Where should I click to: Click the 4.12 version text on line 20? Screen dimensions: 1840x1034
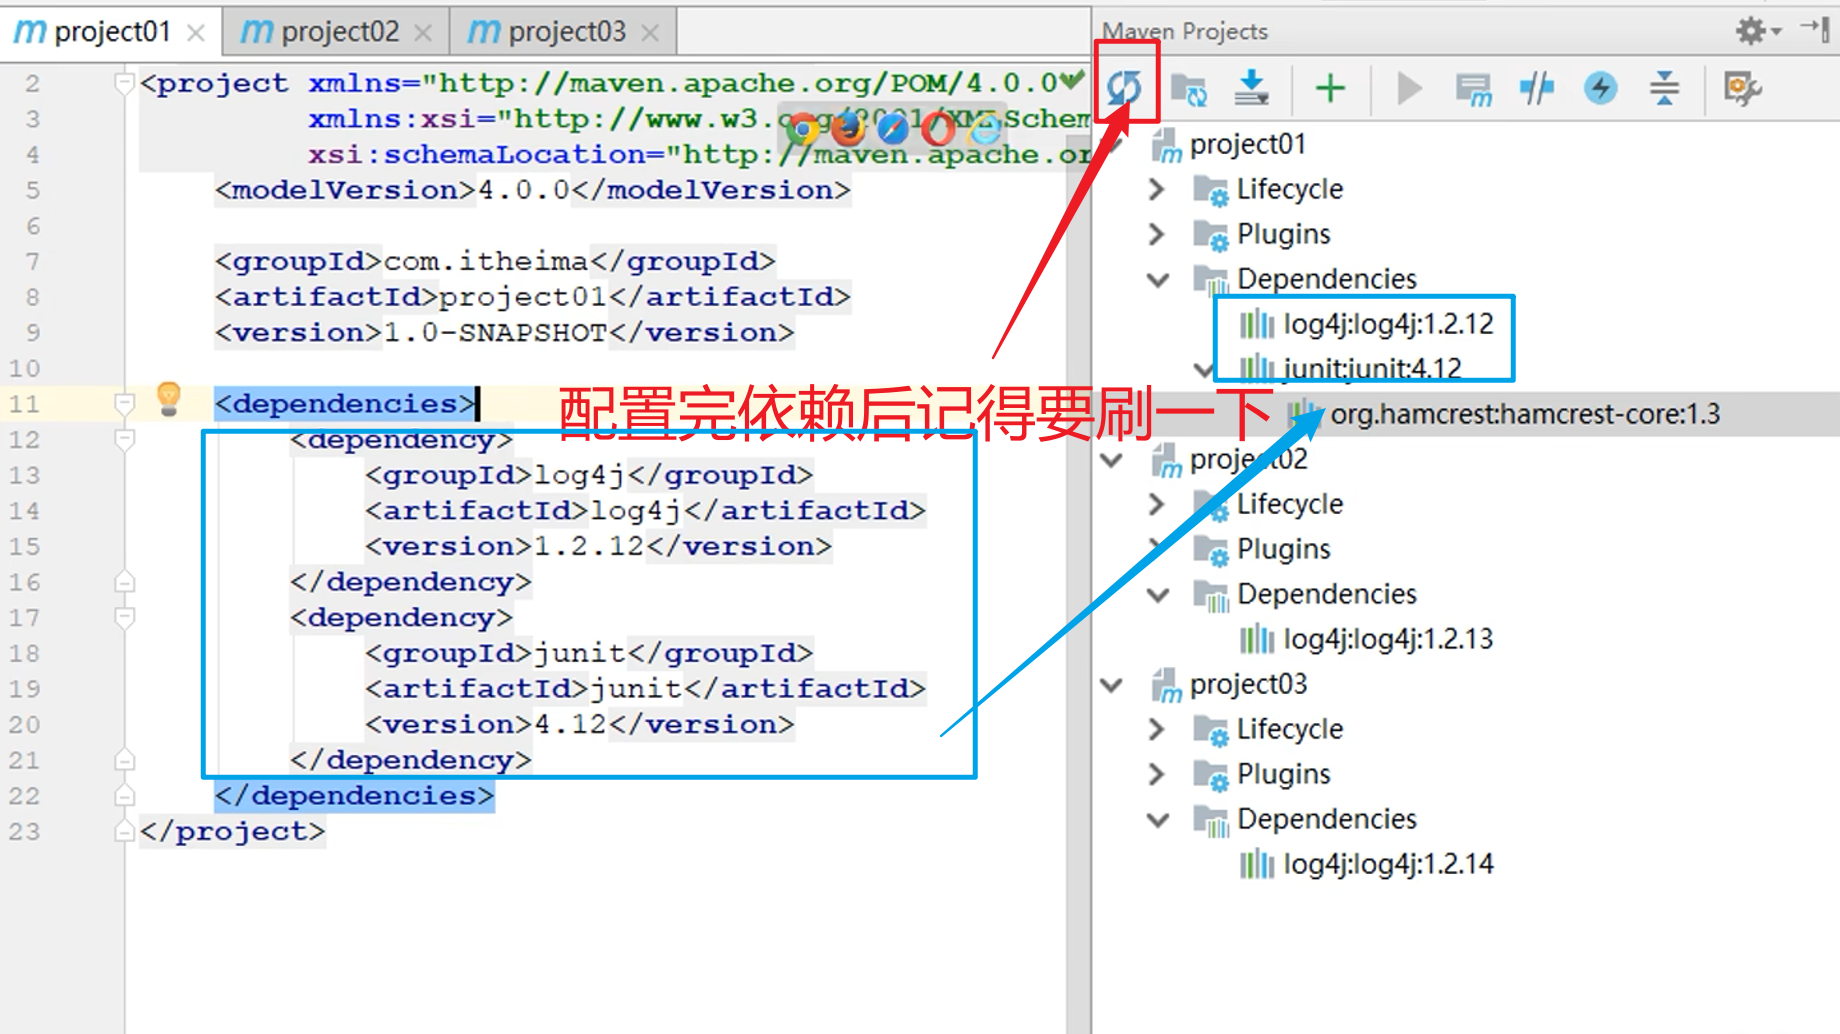click(x=571, y=724)
